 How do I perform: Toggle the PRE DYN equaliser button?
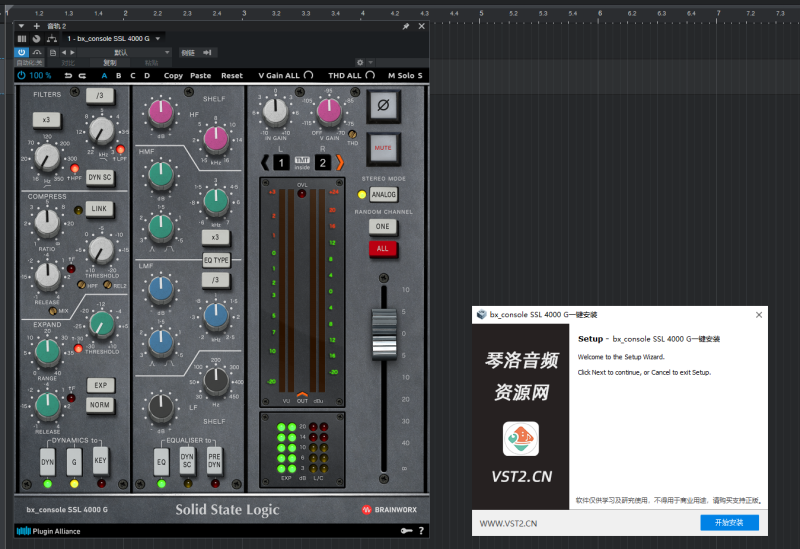point(214,461)
